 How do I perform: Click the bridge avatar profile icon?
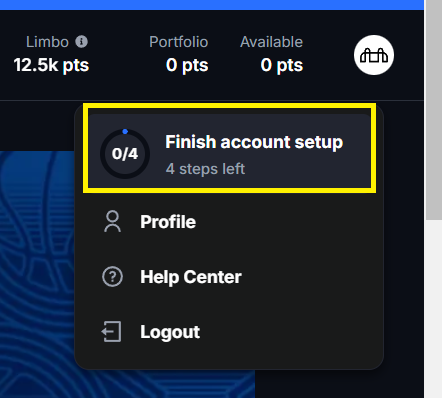coord(374,55)
